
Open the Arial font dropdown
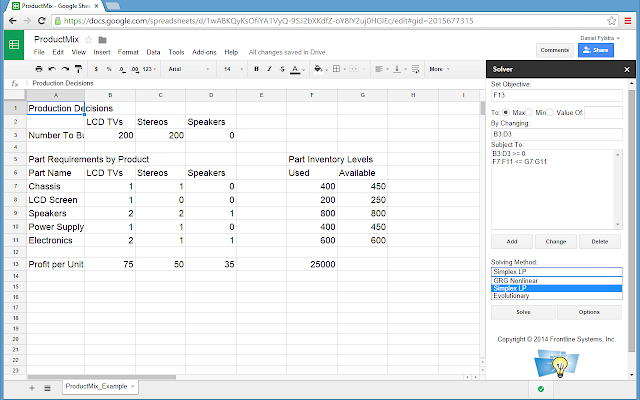pos(189,69)
